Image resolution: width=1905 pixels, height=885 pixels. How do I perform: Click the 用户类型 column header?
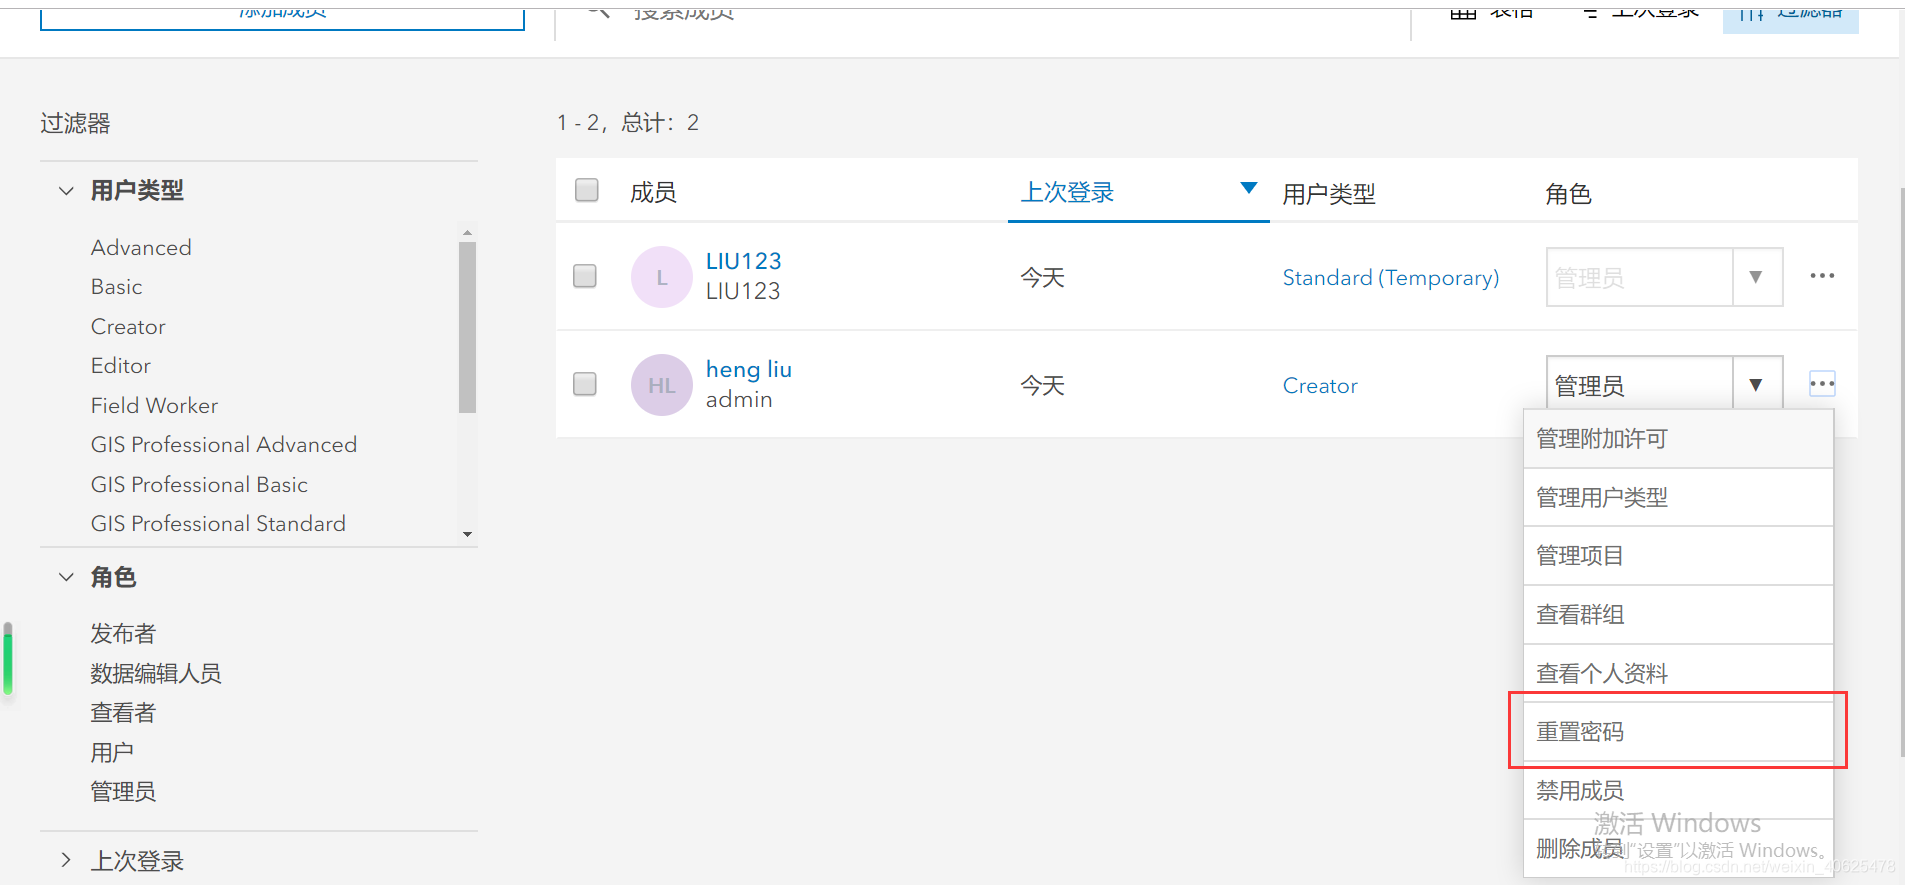click(x=1329, y=194)
